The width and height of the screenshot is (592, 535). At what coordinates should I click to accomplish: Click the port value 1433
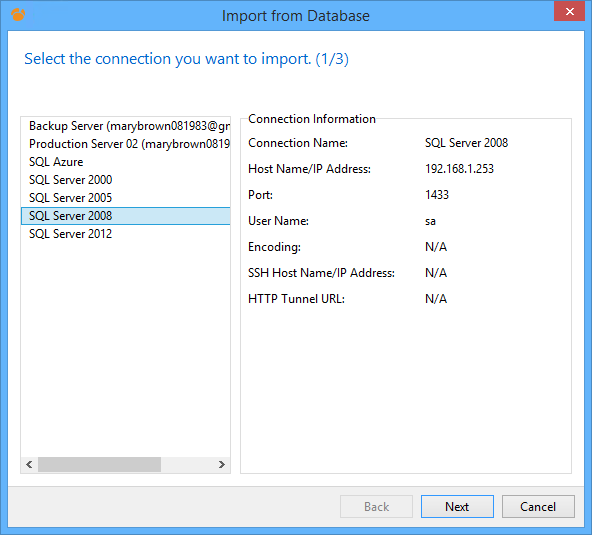pos(437,195)
